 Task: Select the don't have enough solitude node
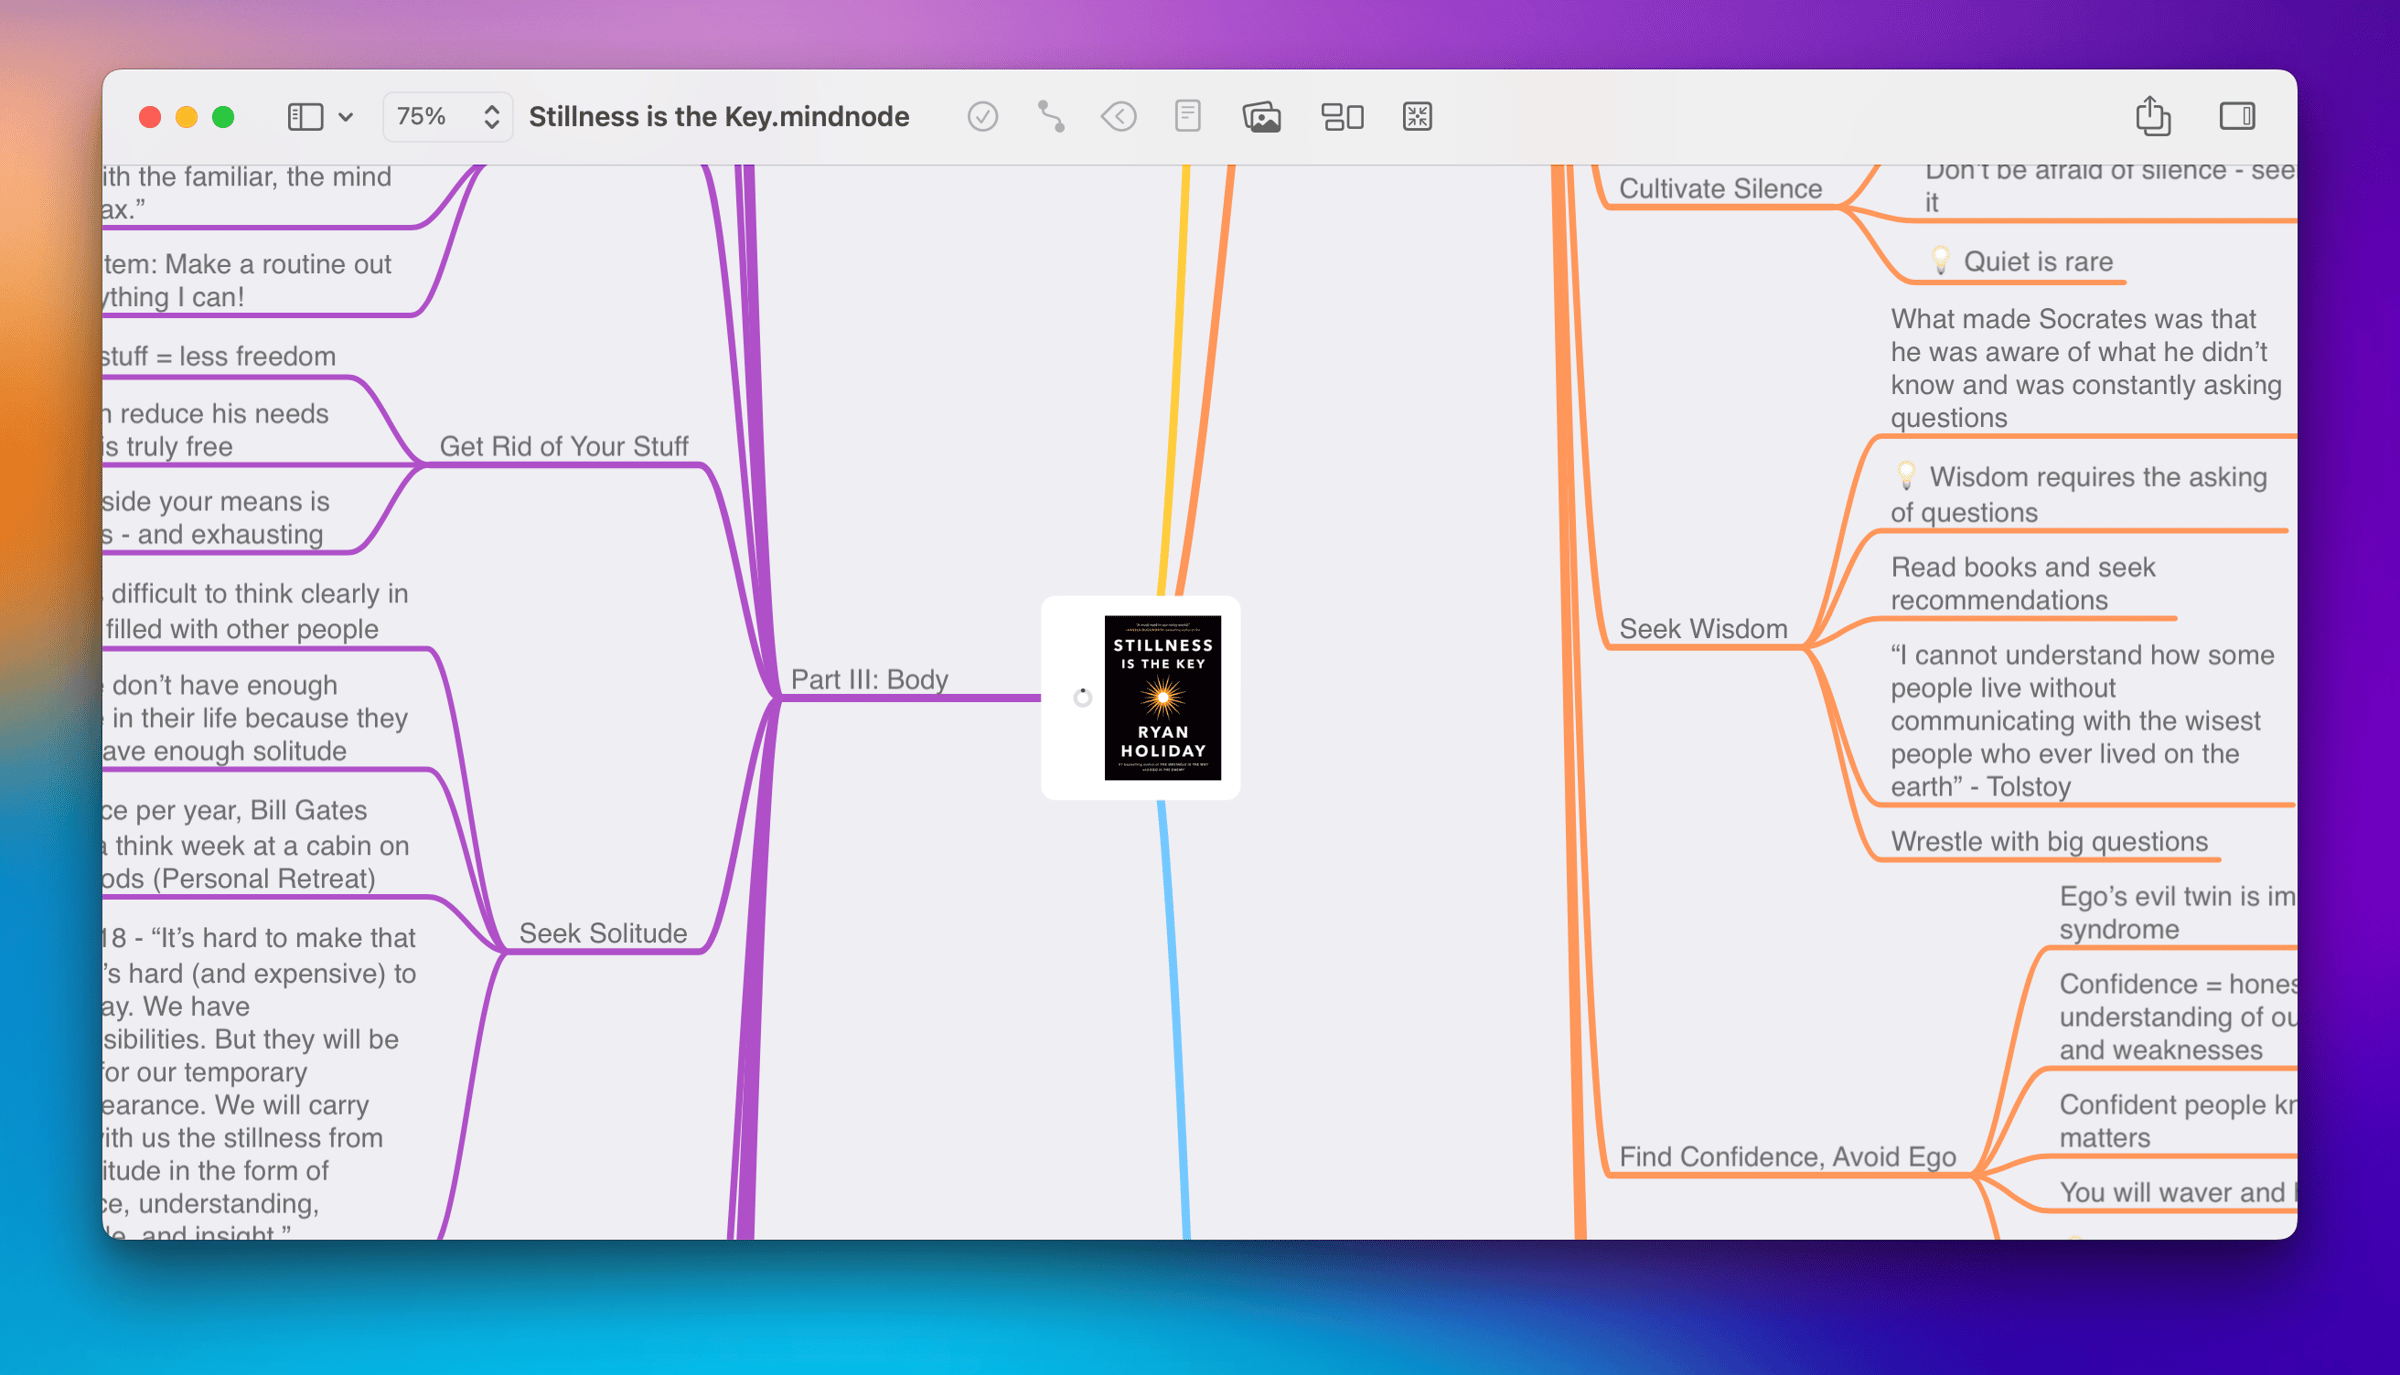point(256,718)
